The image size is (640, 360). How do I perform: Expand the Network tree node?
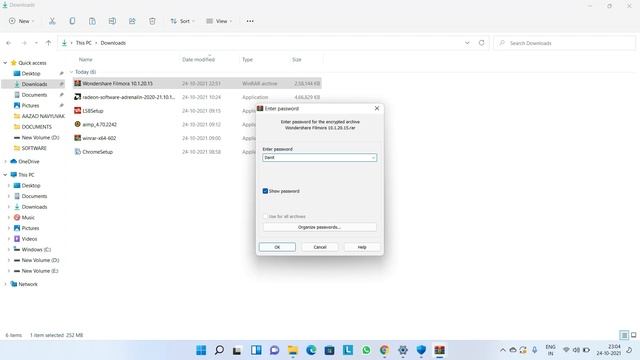pos(5,284)
